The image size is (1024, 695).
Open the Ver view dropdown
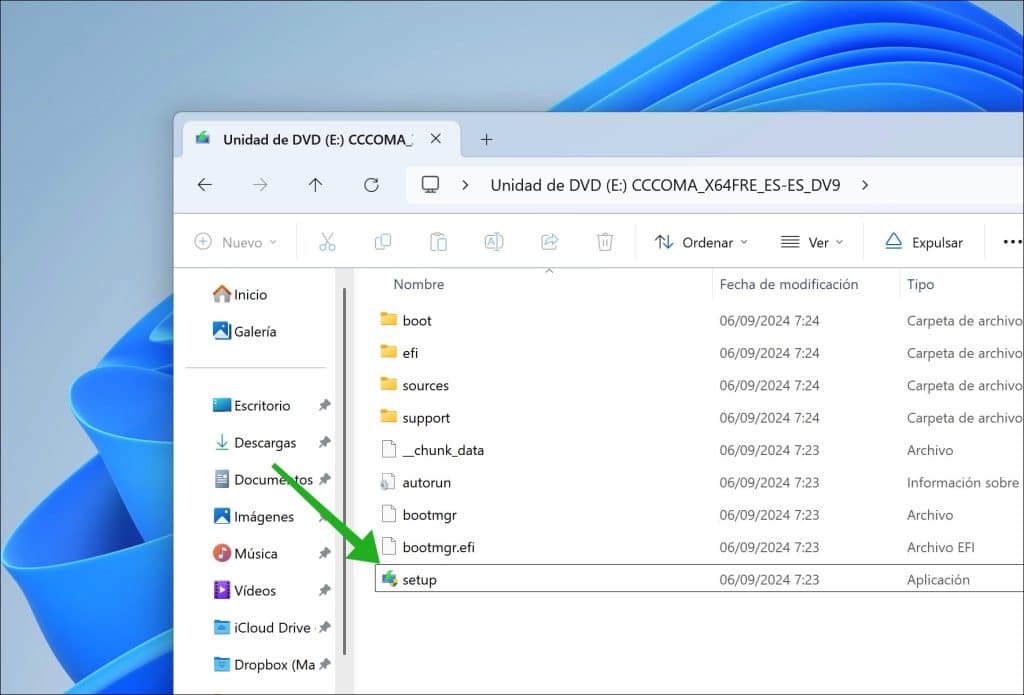point(812,242)
